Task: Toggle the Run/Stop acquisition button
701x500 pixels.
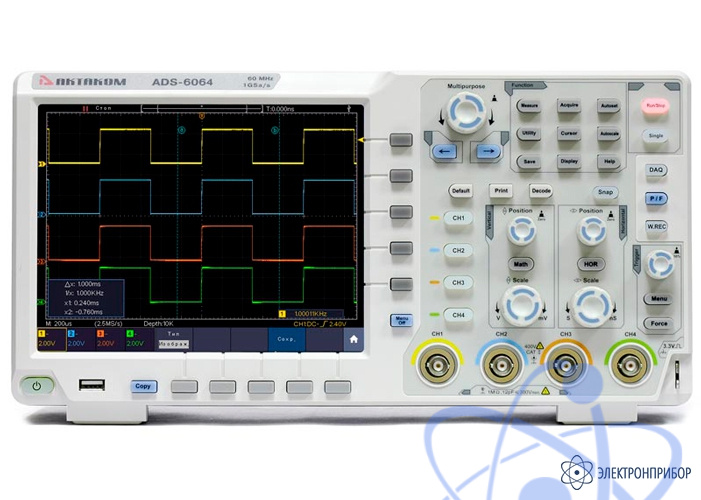Action: (655, 105)
